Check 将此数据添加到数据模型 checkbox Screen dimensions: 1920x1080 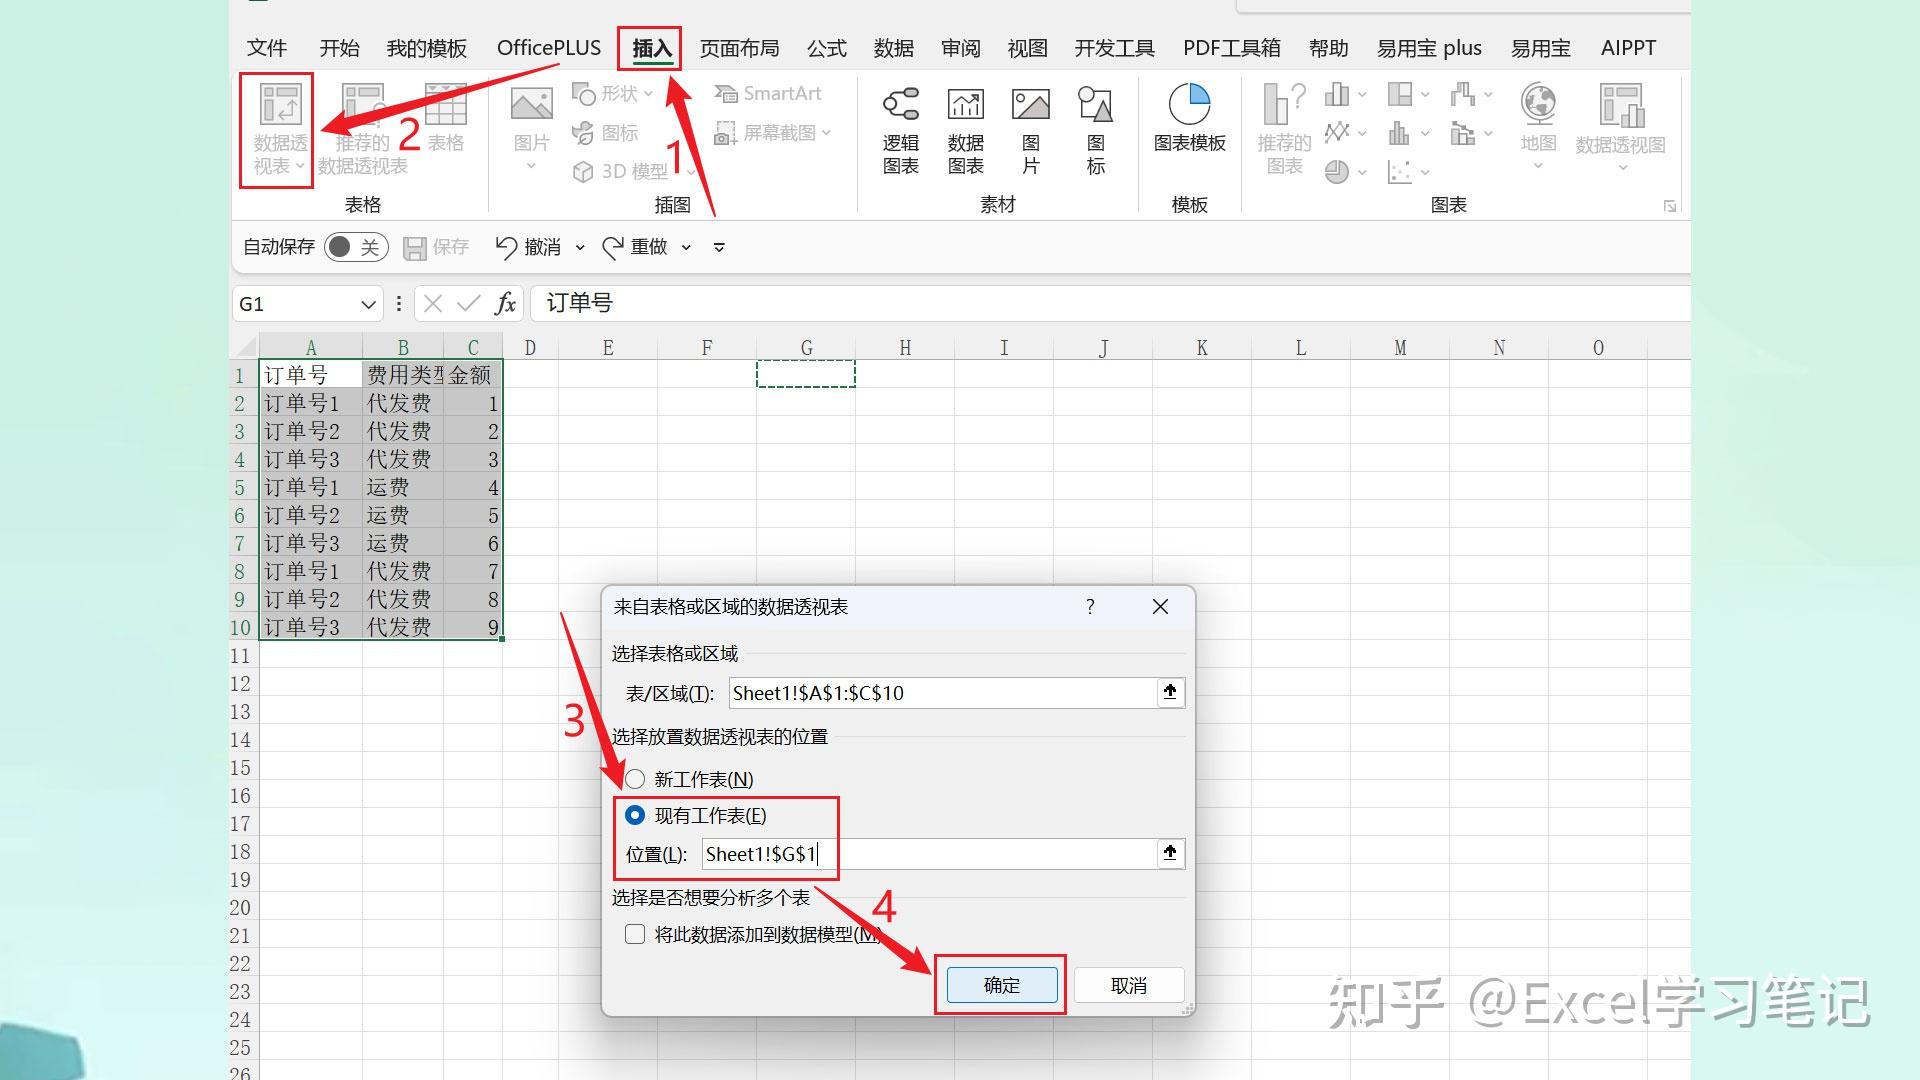pyautogui.click(x=635, y=933)
